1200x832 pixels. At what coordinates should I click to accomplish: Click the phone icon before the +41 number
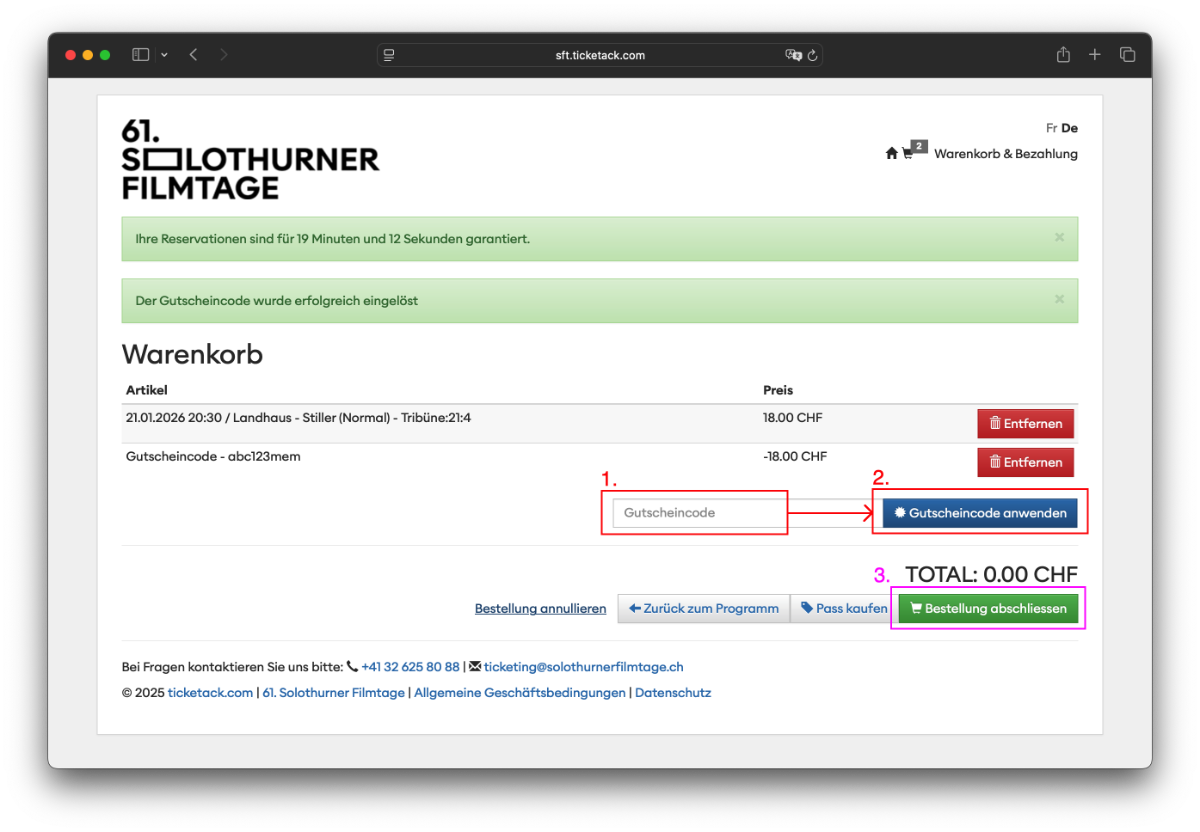[x=353, y=666]
